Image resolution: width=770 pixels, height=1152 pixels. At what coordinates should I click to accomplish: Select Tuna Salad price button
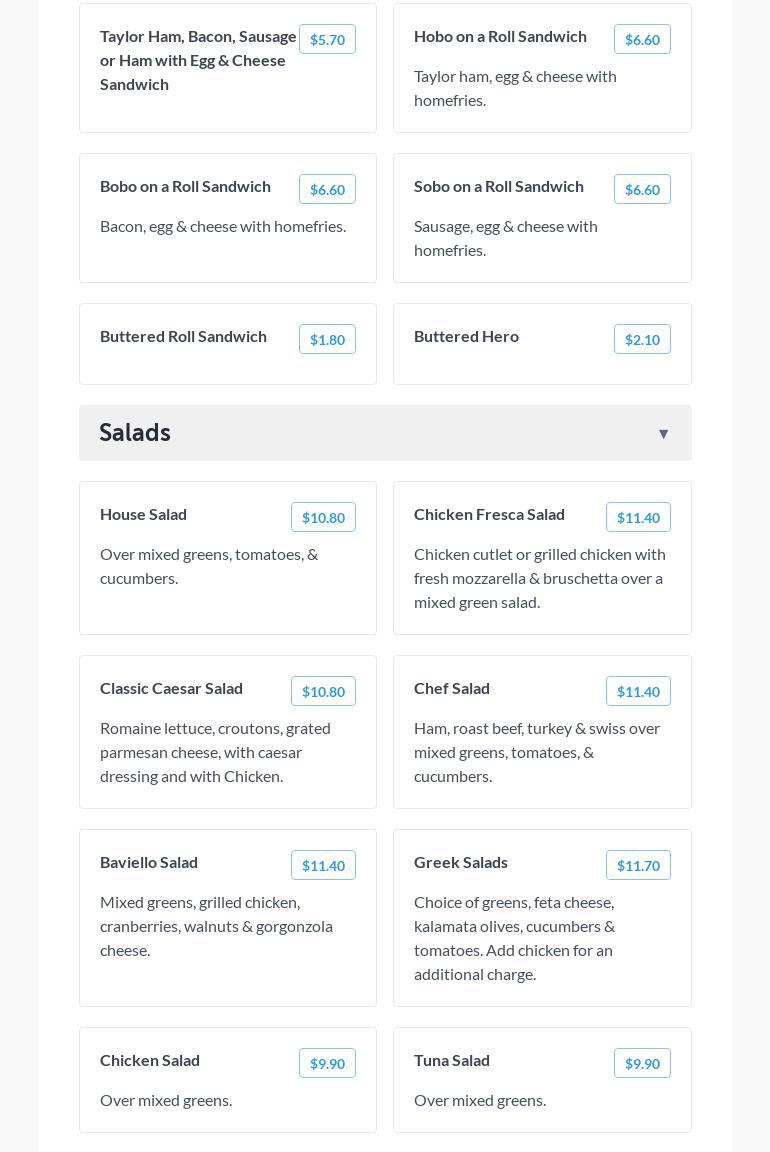point(642,1064)
